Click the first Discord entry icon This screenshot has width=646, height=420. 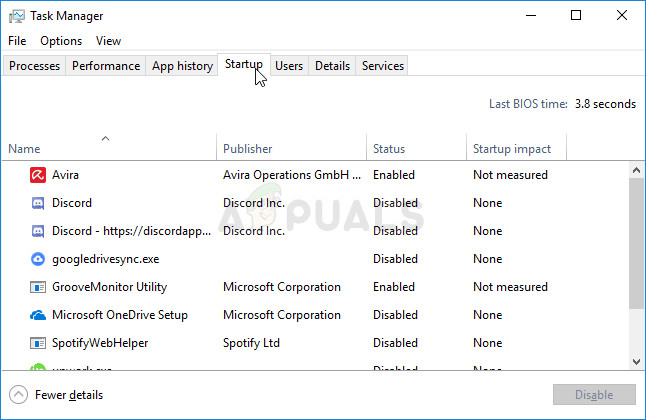click(x=37, y=203)
